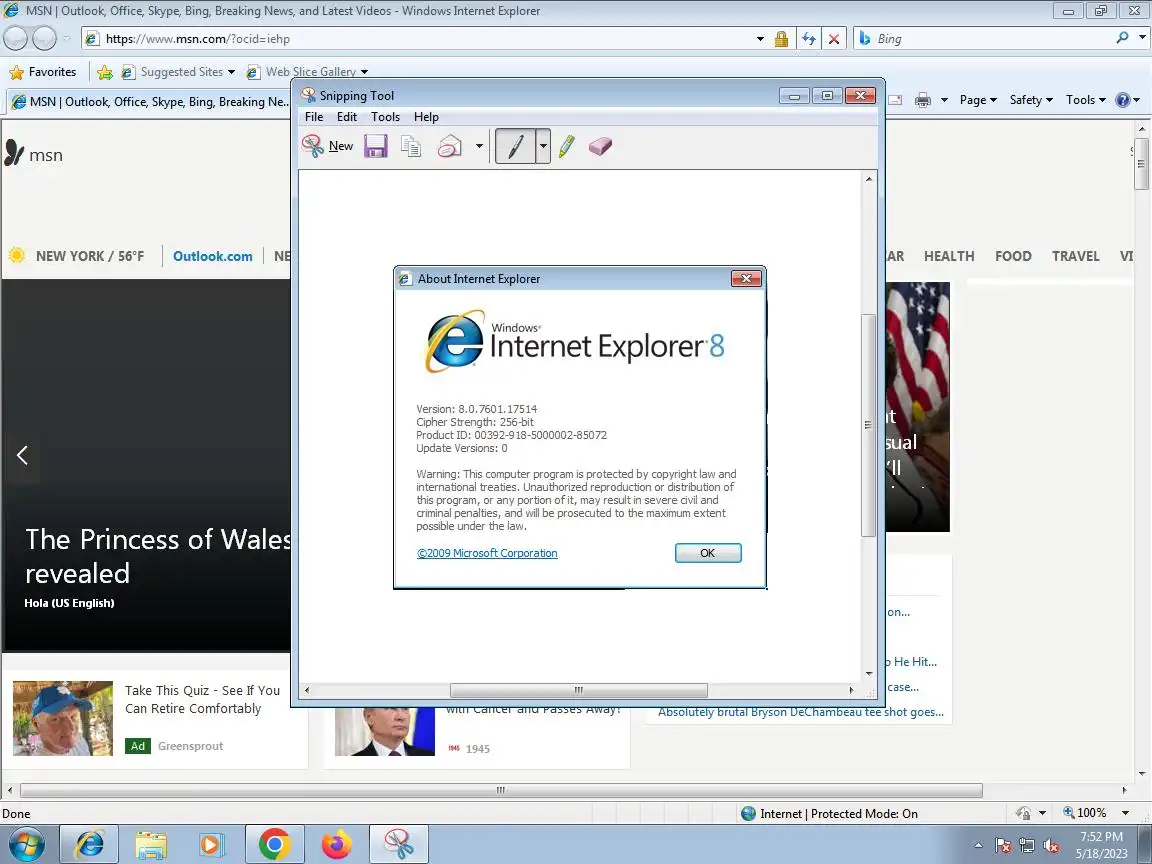Open pen options dropdown arrow
Screen dimensions: 1152x864
pyautogui.click(x=543, y=146)
